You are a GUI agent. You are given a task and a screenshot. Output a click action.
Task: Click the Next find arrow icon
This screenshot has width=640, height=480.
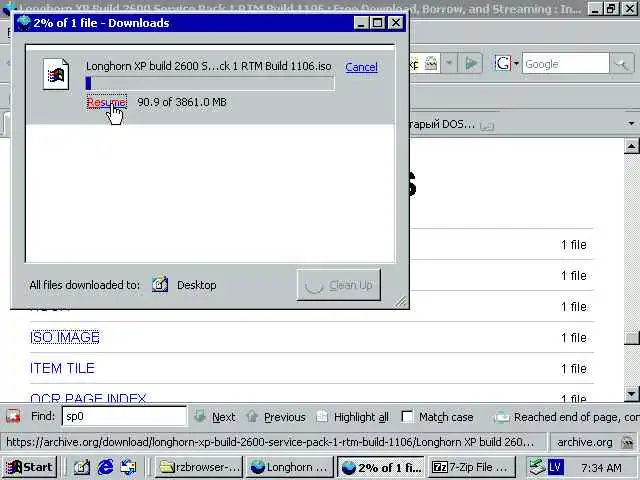[200, 416]
